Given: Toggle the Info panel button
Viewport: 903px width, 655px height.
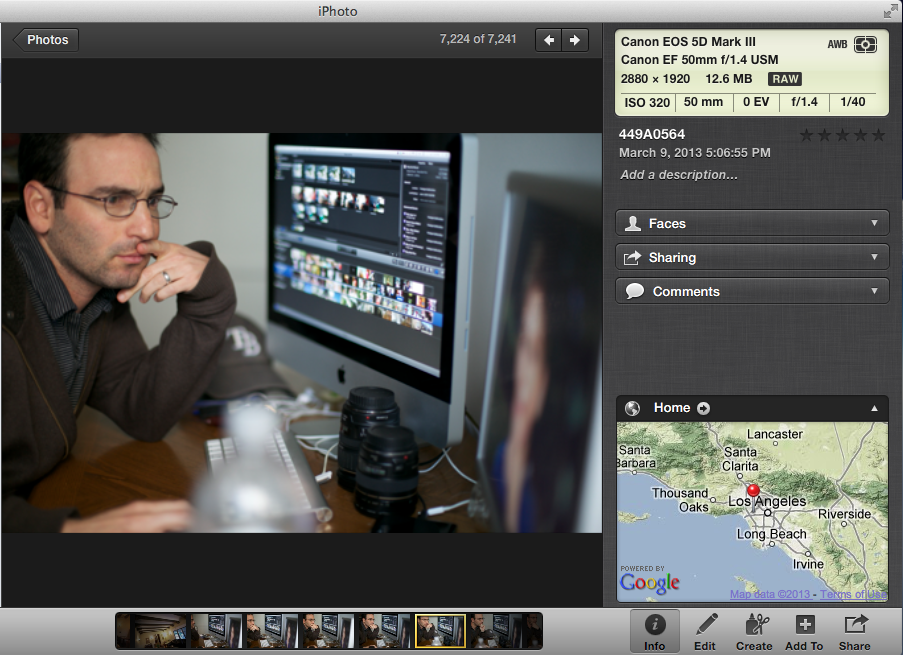Looking at the screenshot, I should (655, 631).
